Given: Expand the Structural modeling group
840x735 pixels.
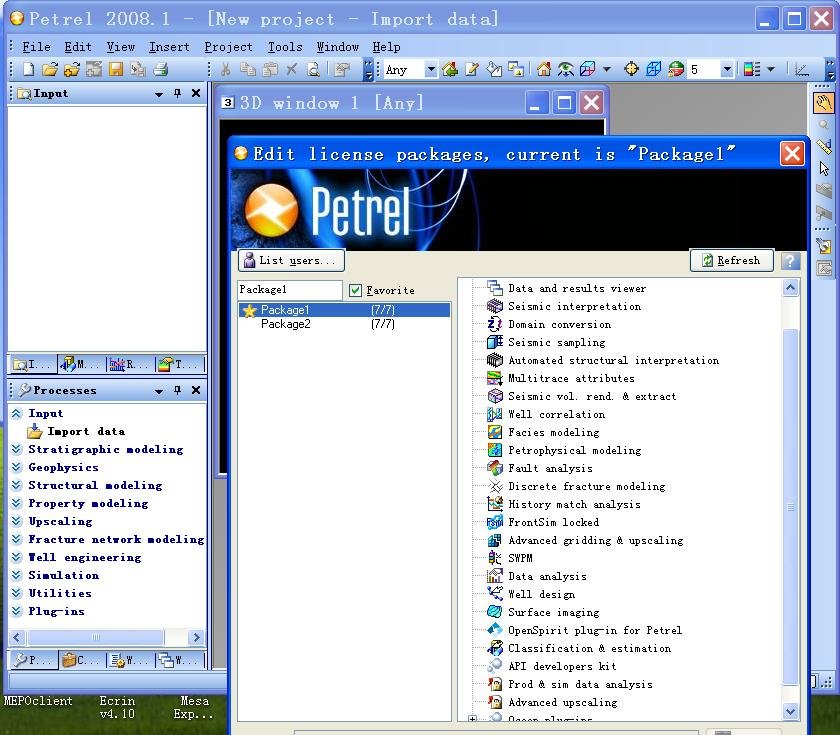Looking at the screenshot, I should (x=17, y=485).
